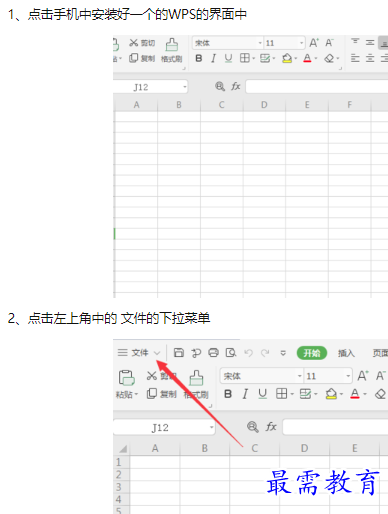The height and width of the screenshot is (514, 388).
Task: Pick the yellow fill color bucket in step 1 ribbon
Action: pyautogui.click(x=287, y=58)
